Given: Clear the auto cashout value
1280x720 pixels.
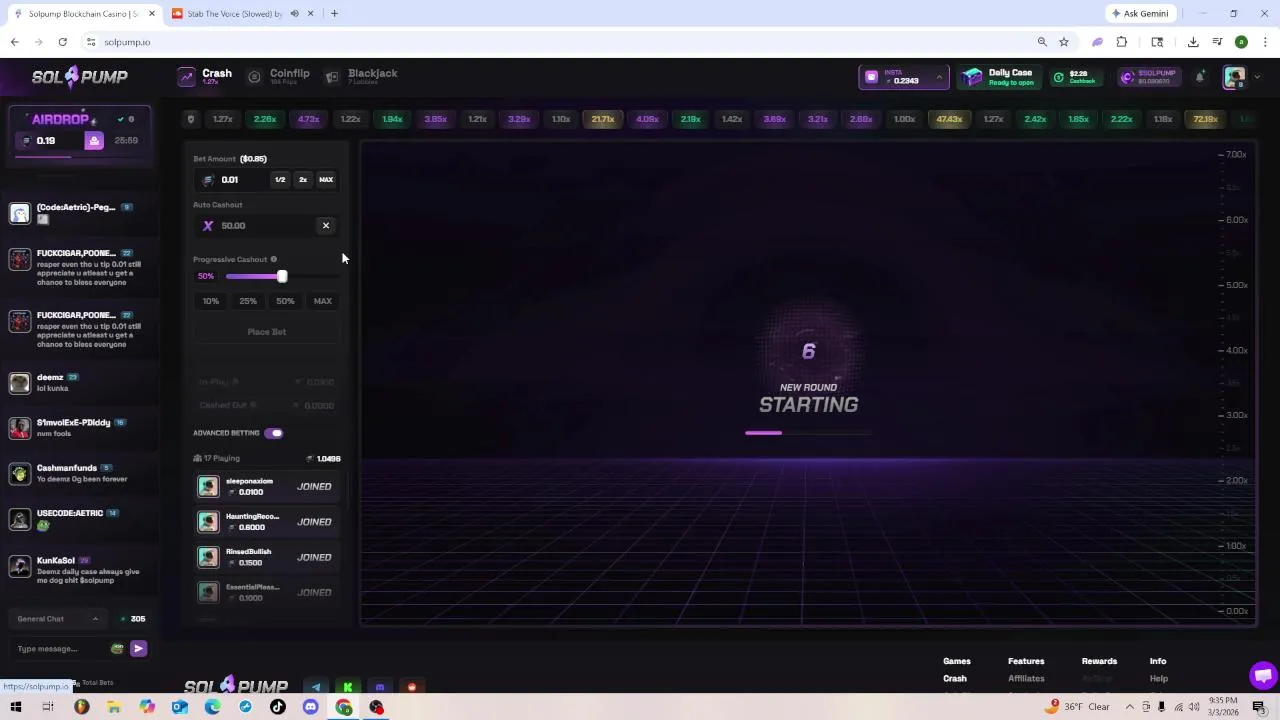Looking at the screenshot, I should pyautogui.click(x=326, y=226).
